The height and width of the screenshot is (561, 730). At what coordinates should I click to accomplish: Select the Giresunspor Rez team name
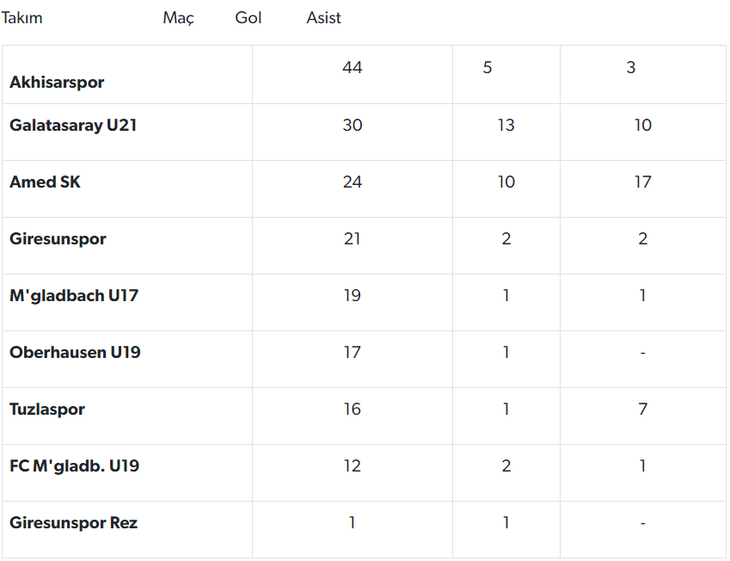coord(74,523)
